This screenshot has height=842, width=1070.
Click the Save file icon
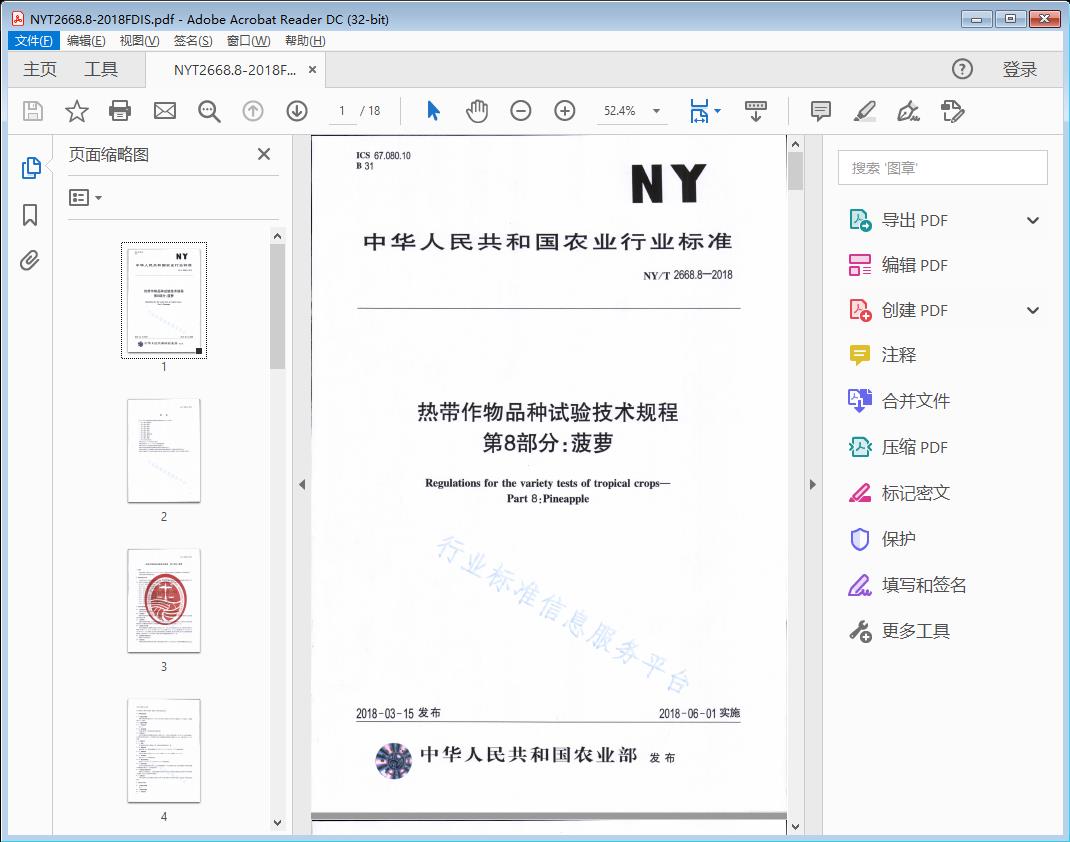(x=31, y=111)
